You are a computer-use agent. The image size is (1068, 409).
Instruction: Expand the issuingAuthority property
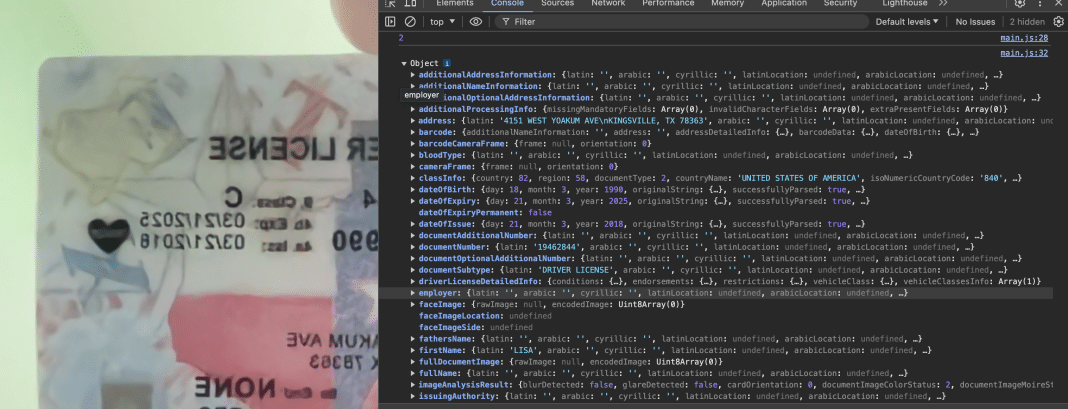point(413,396)
